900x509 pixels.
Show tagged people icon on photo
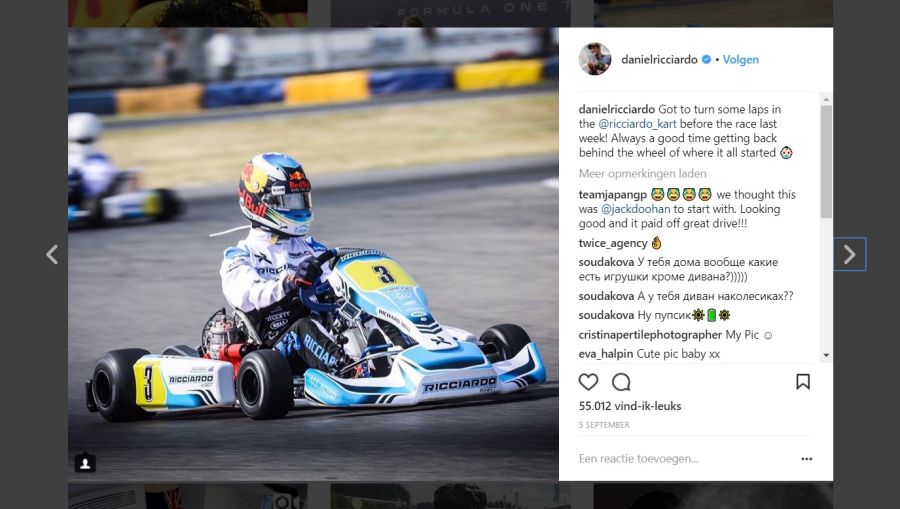pyautogui.click(x=85, y=463)
